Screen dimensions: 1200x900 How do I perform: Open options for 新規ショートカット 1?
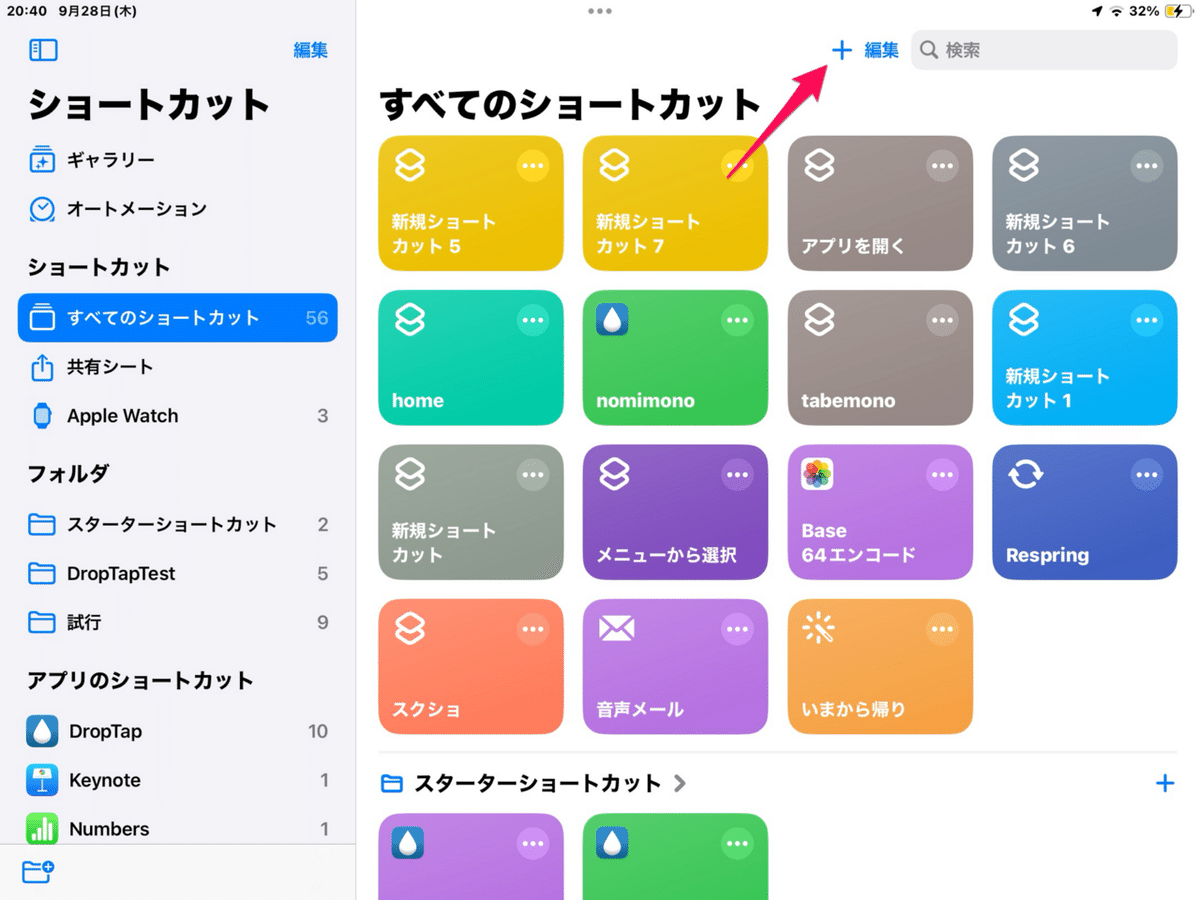(x=1146, y=320)
